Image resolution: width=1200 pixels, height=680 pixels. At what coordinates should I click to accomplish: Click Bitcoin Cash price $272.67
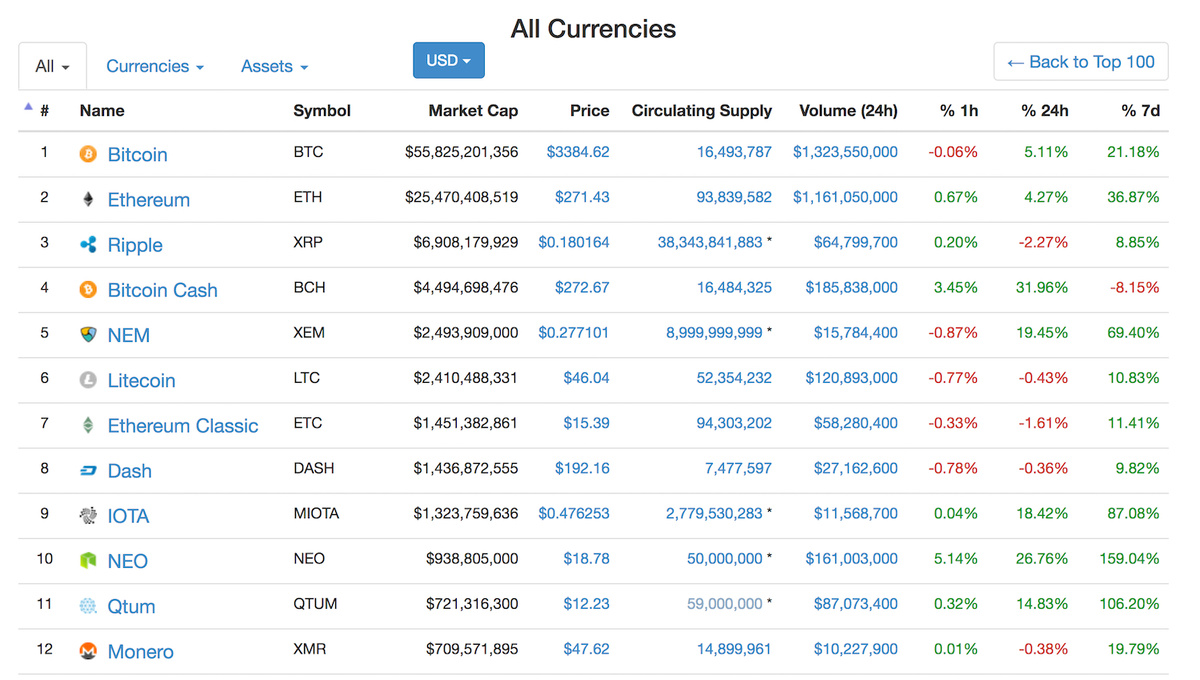pyautogui.click(x=582, y=287)
